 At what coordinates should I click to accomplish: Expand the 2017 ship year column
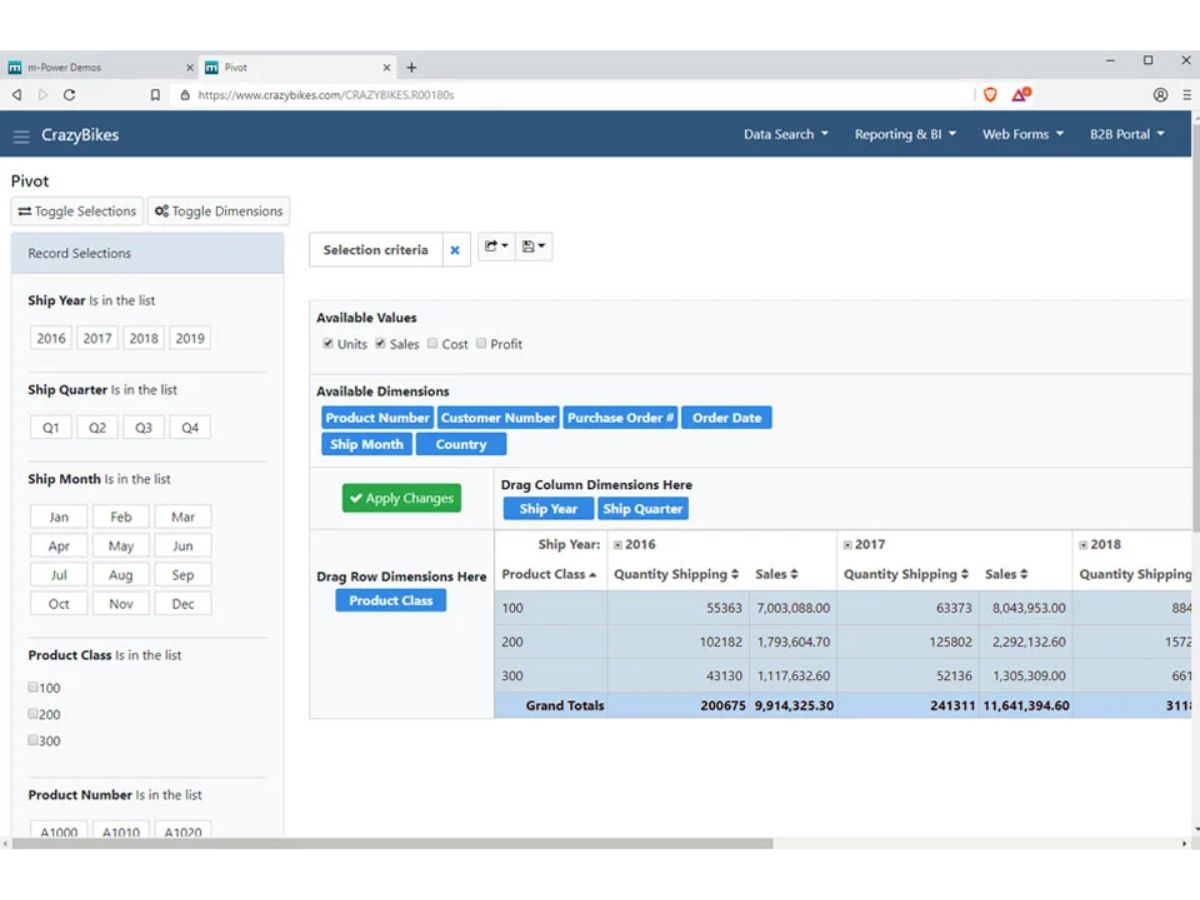click(848, 545)
